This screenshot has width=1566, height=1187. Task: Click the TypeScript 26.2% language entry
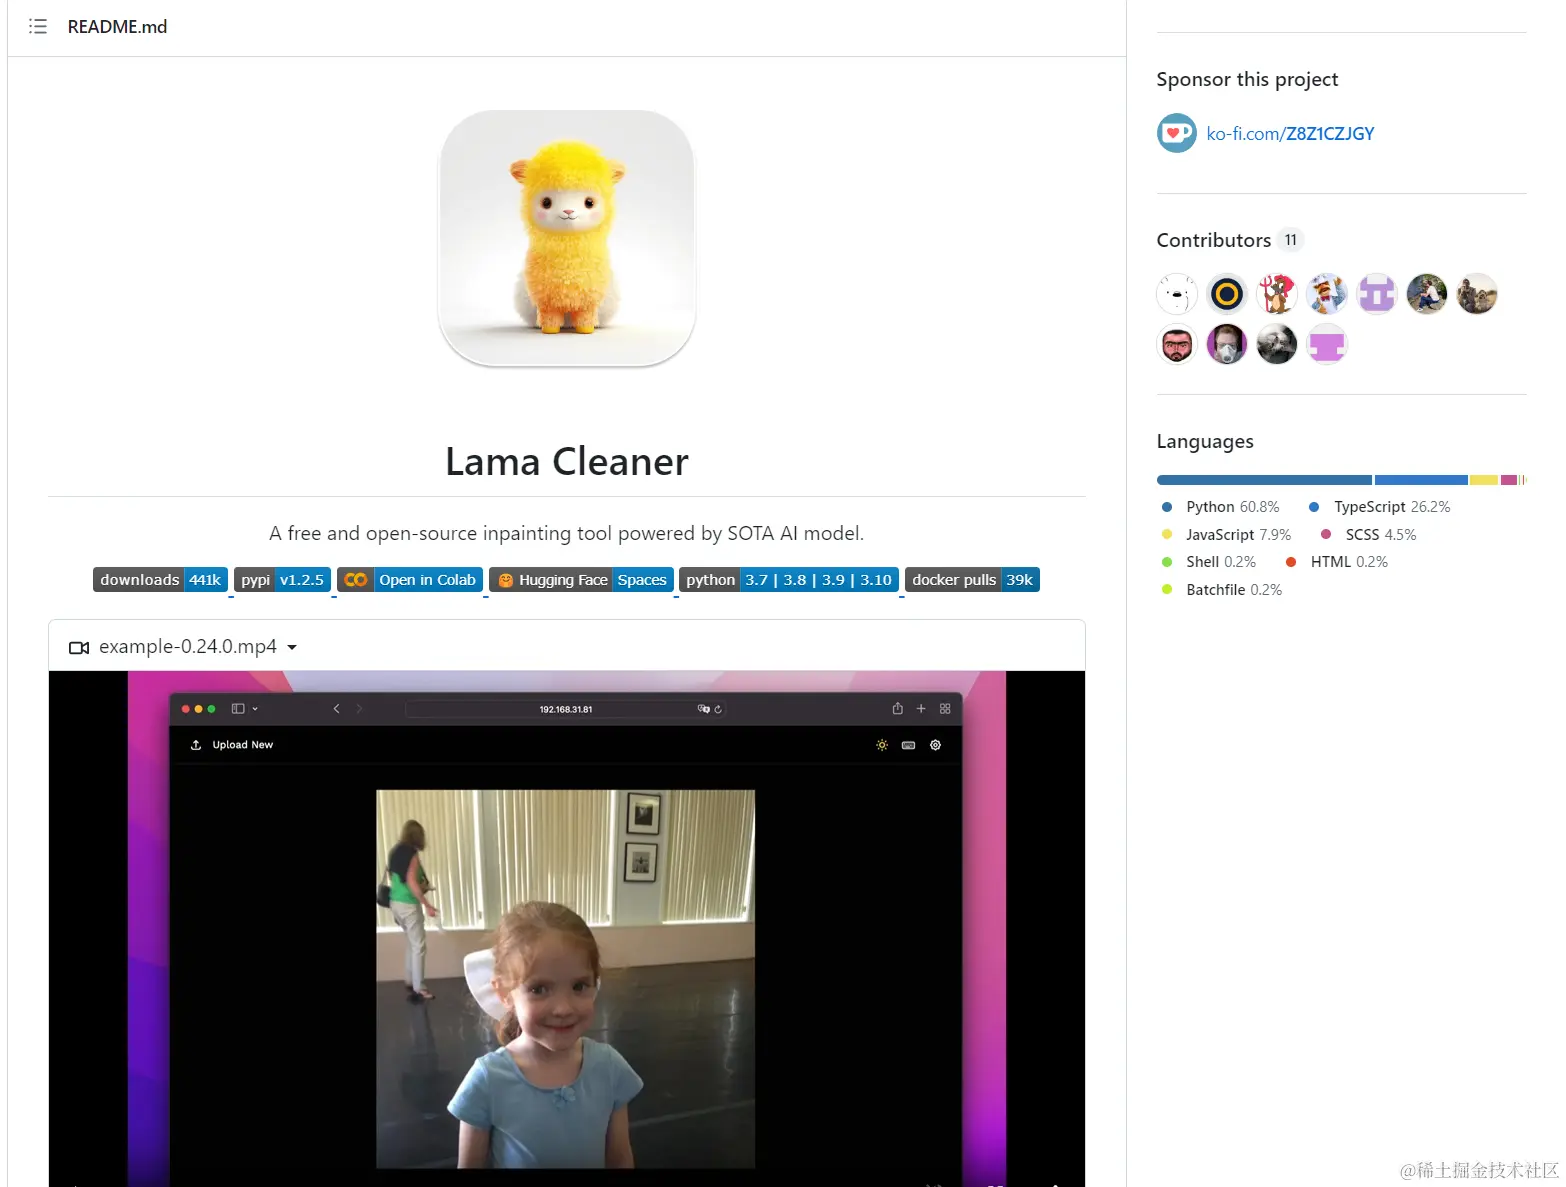[x=1380, y=507]
